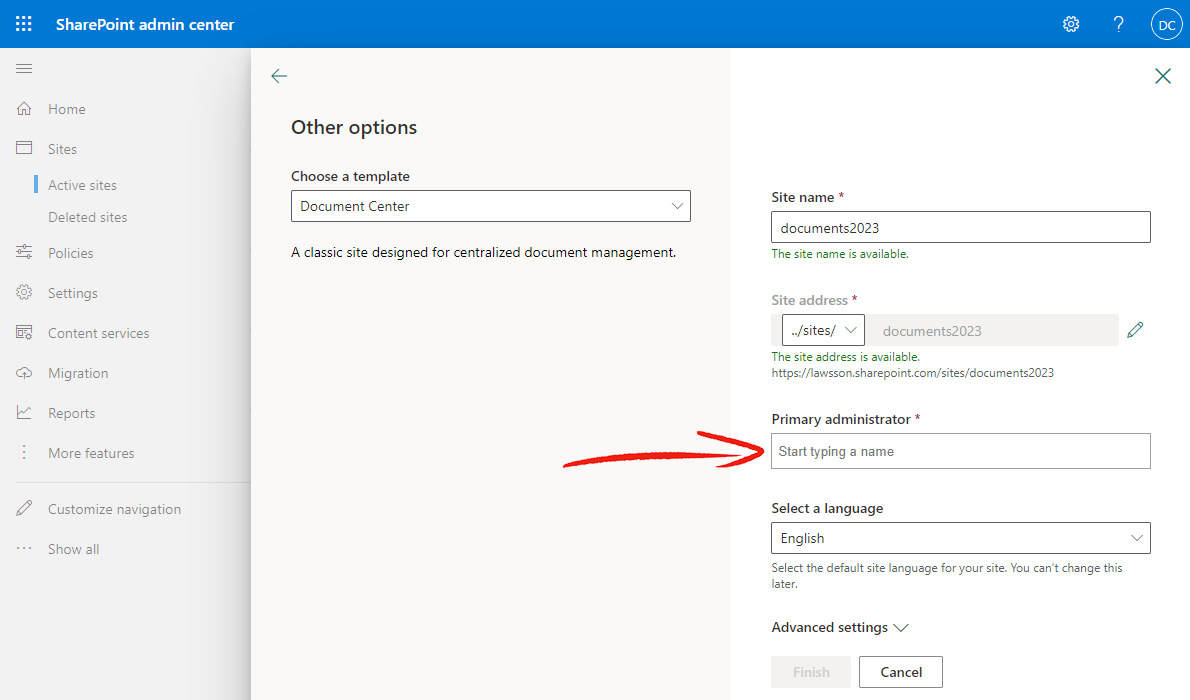Open the settings gear in header
Image resolution: width=1190 pixels, height=700 pixels.
point(1071,24)
